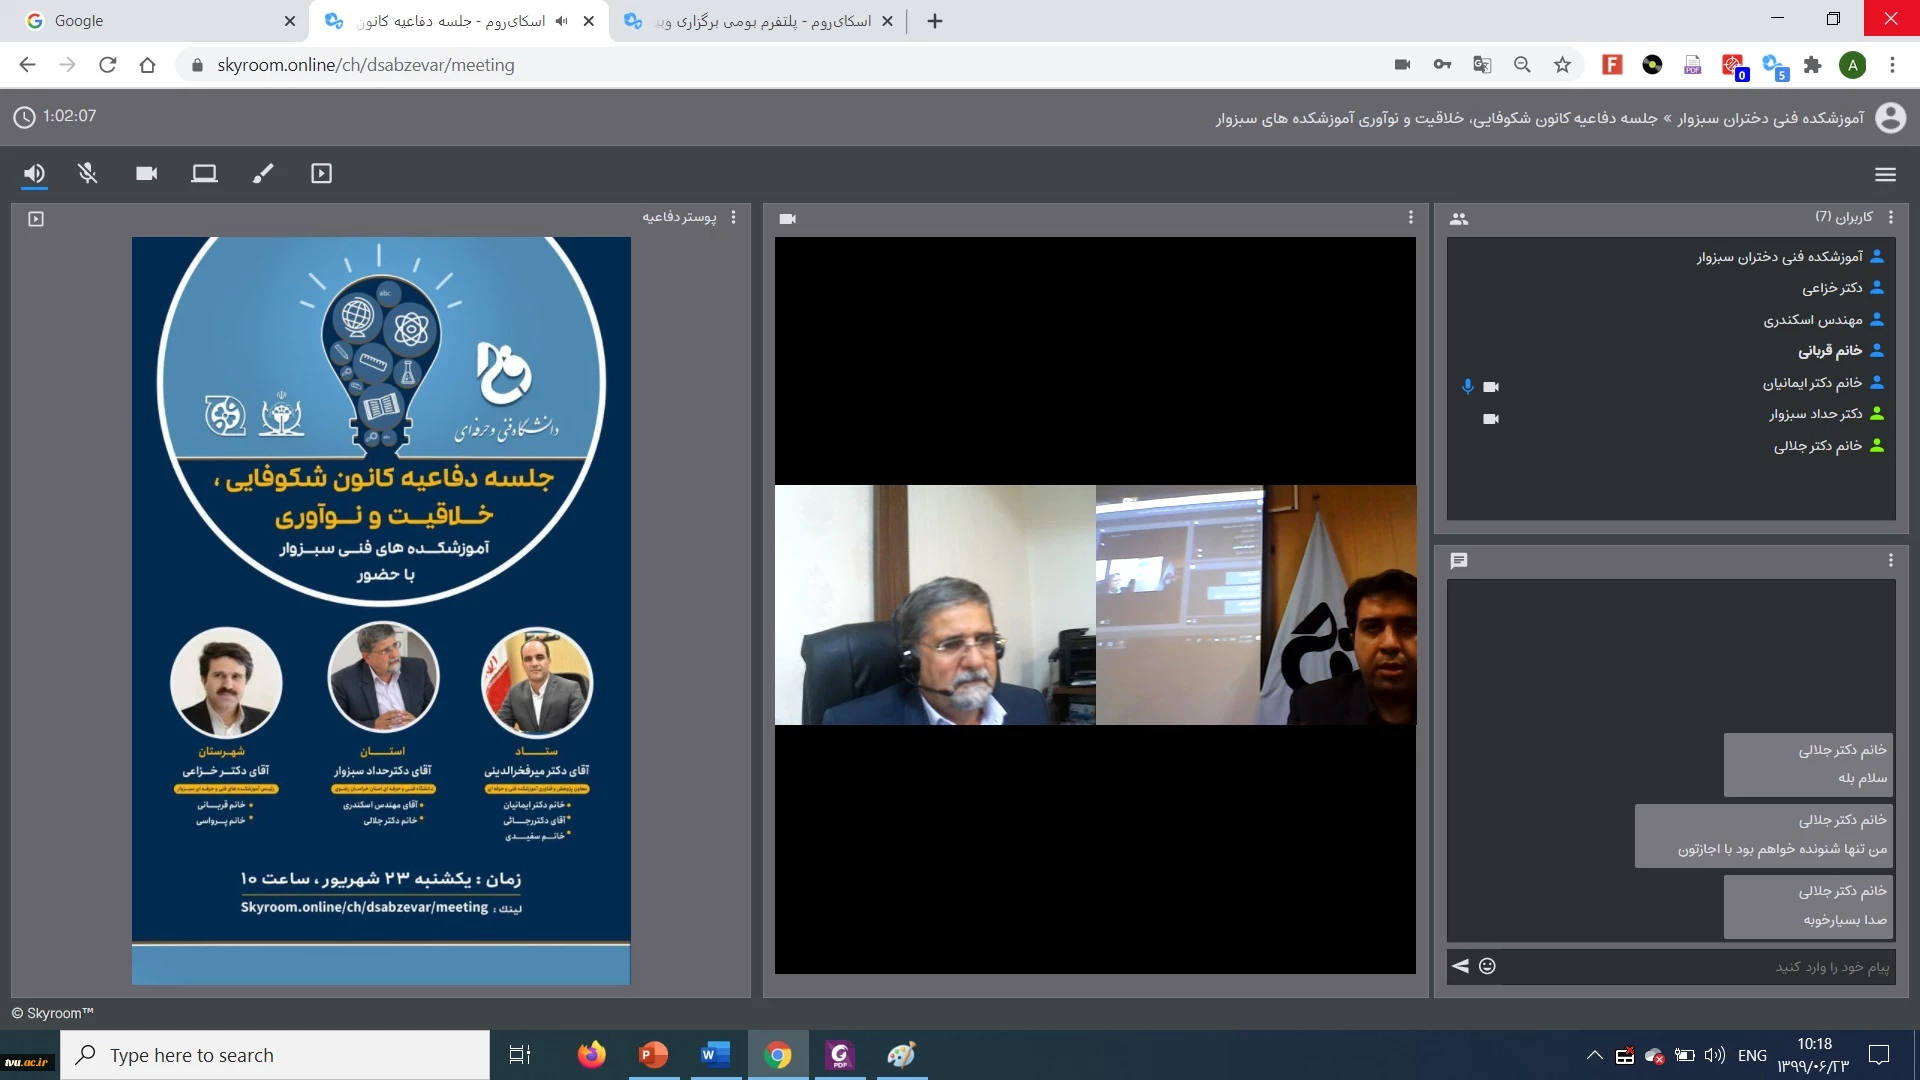Viewport: 1920px width, 1080px height.
Task: Click the send message arrow icon
Action: coord(1460,966)
